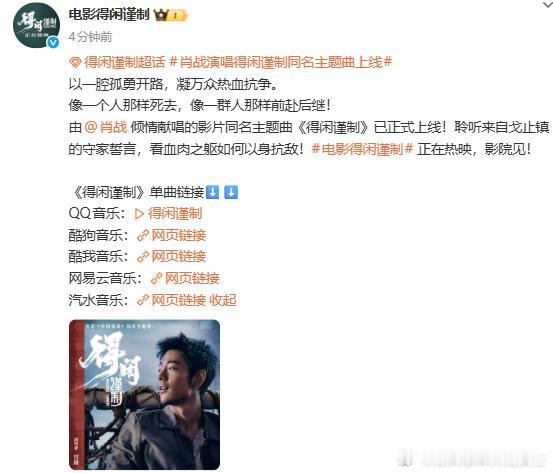Click the 4分钟前 post timestamp

point(91,37)
